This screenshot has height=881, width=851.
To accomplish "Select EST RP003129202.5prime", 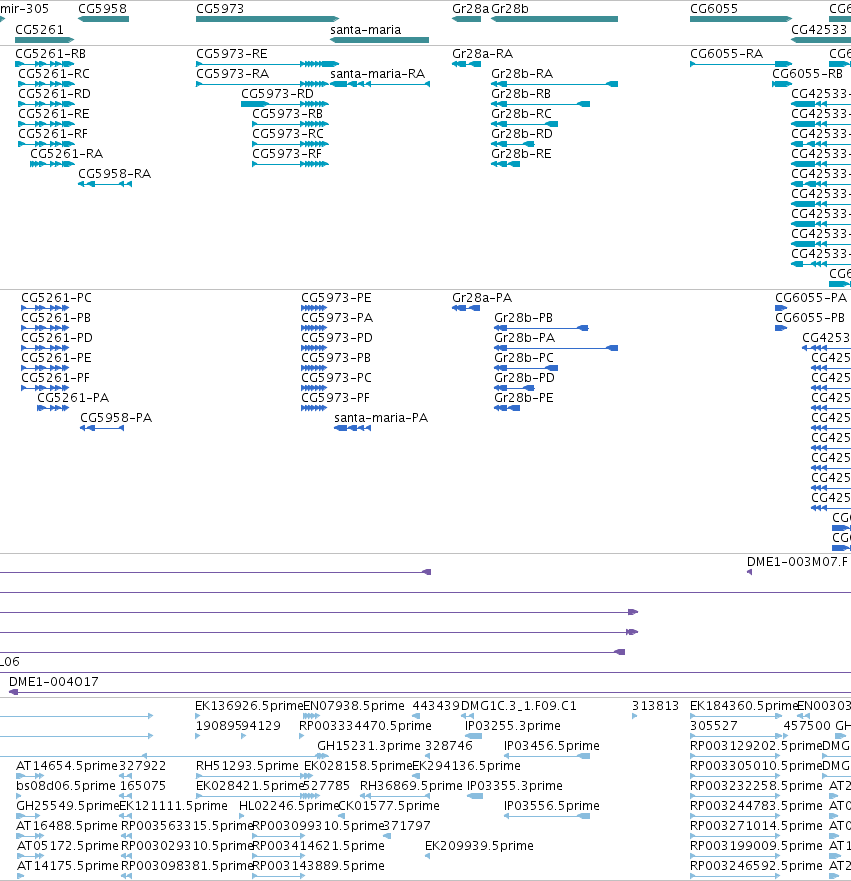I will pos(736,756).
